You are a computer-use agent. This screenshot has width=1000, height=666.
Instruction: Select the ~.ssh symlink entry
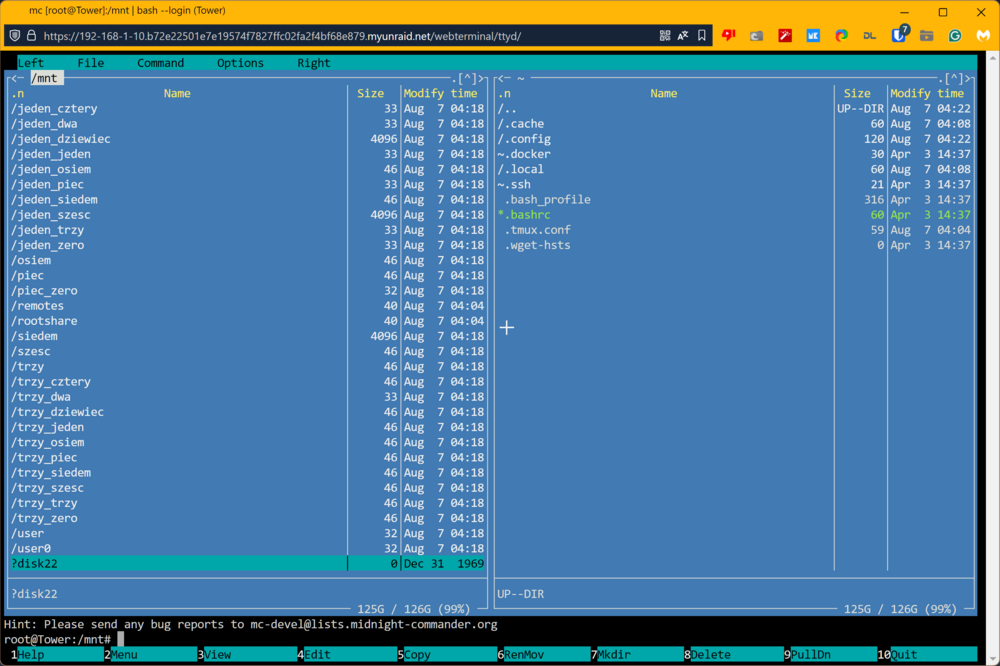[x=734, y=184]
